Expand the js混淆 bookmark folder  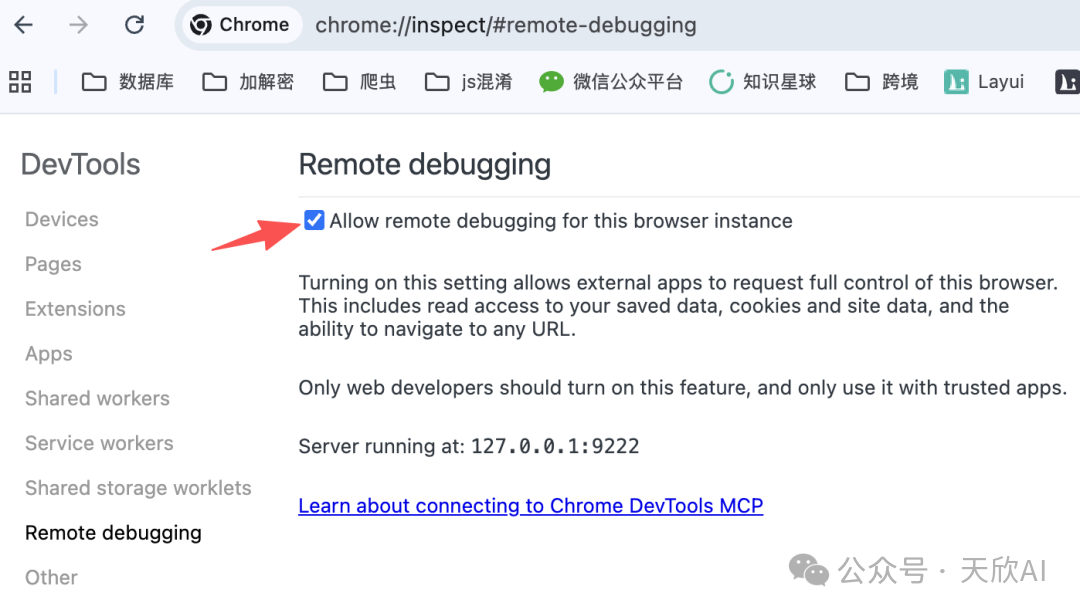[x=468, y=82]
